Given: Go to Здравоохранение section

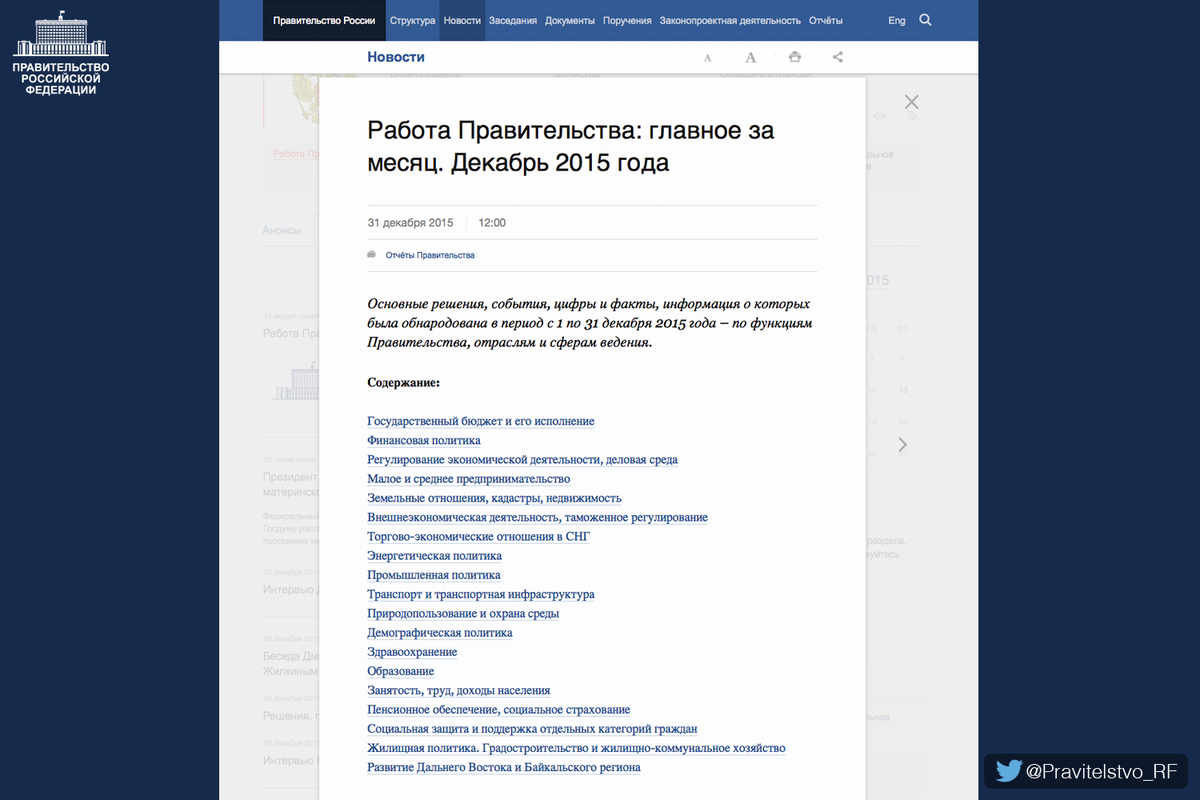Looking at the screenshot, I should click(412, 652).
